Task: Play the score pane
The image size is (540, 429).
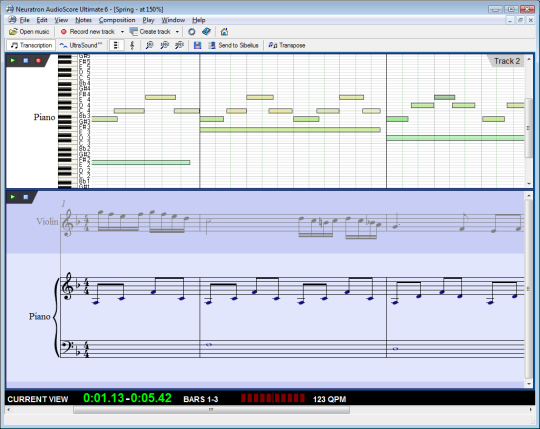Action: coord(13,197)
